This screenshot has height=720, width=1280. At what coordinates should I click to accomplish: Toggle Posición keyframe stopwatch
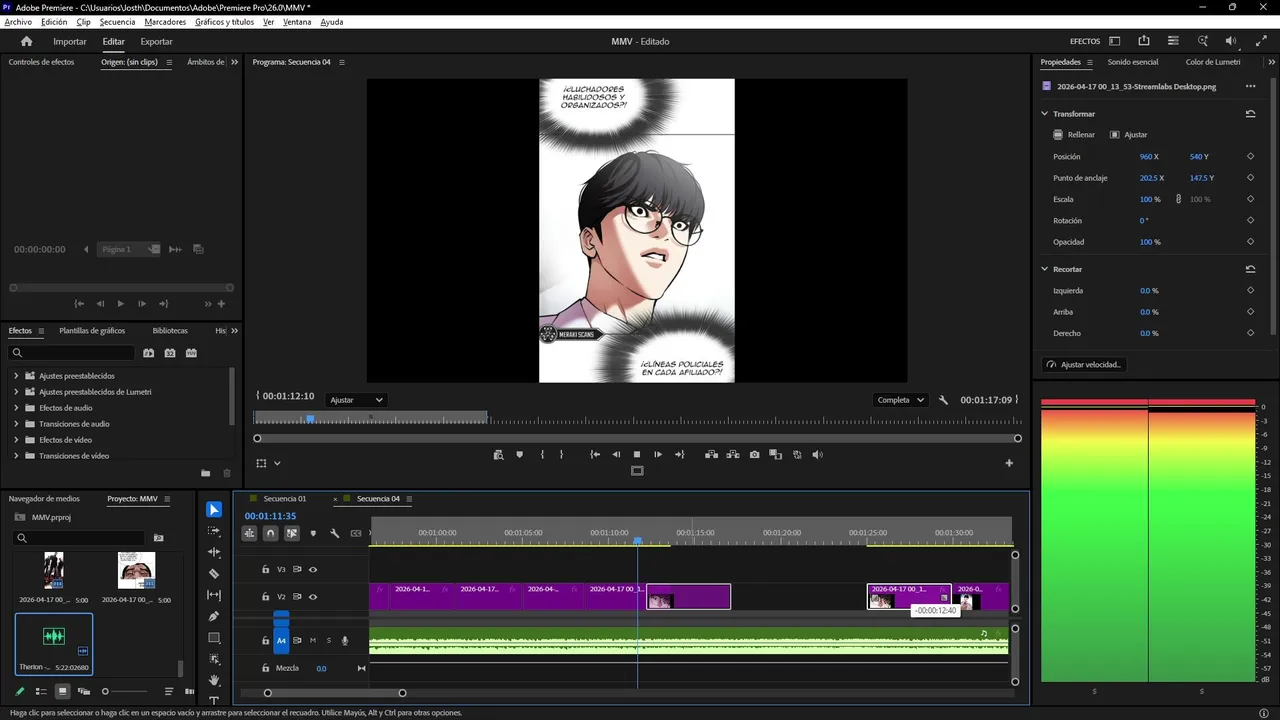click(1250, 157)
